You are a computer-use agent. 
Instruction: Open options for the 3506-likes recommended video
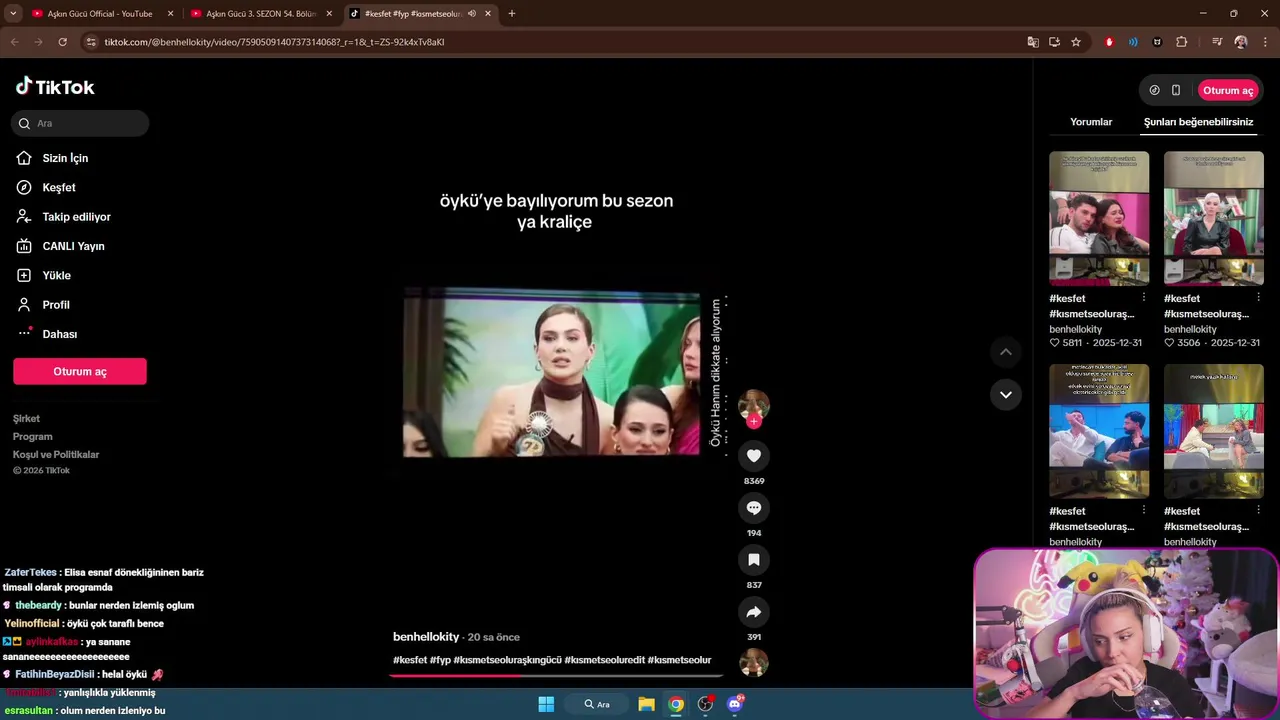(1258, 298)
